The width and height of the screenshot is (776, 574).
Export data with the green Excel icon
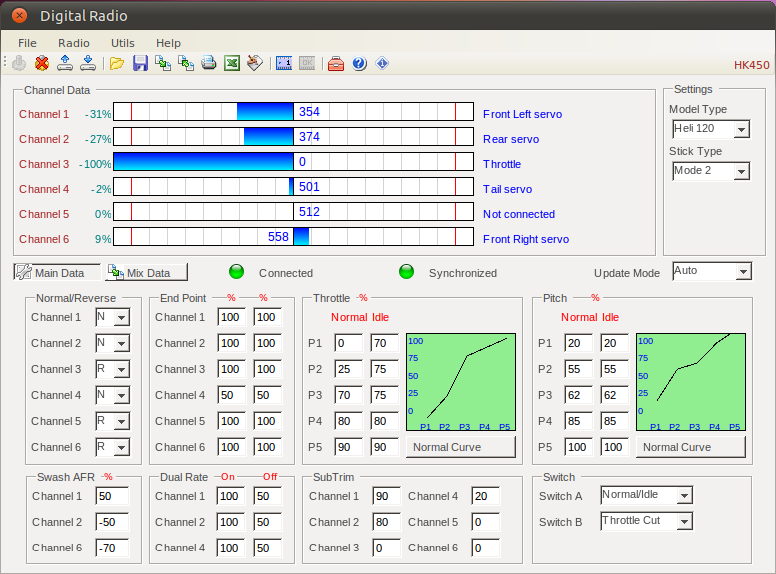click(x=232, y=64)
